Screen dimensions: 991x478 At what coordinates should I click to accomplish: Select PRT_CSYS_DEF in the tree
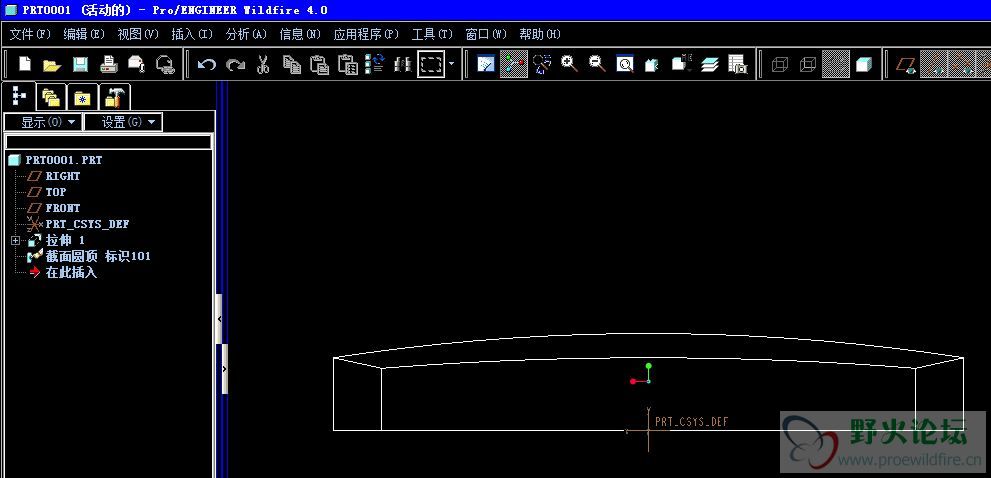click(x=87, y=224)
